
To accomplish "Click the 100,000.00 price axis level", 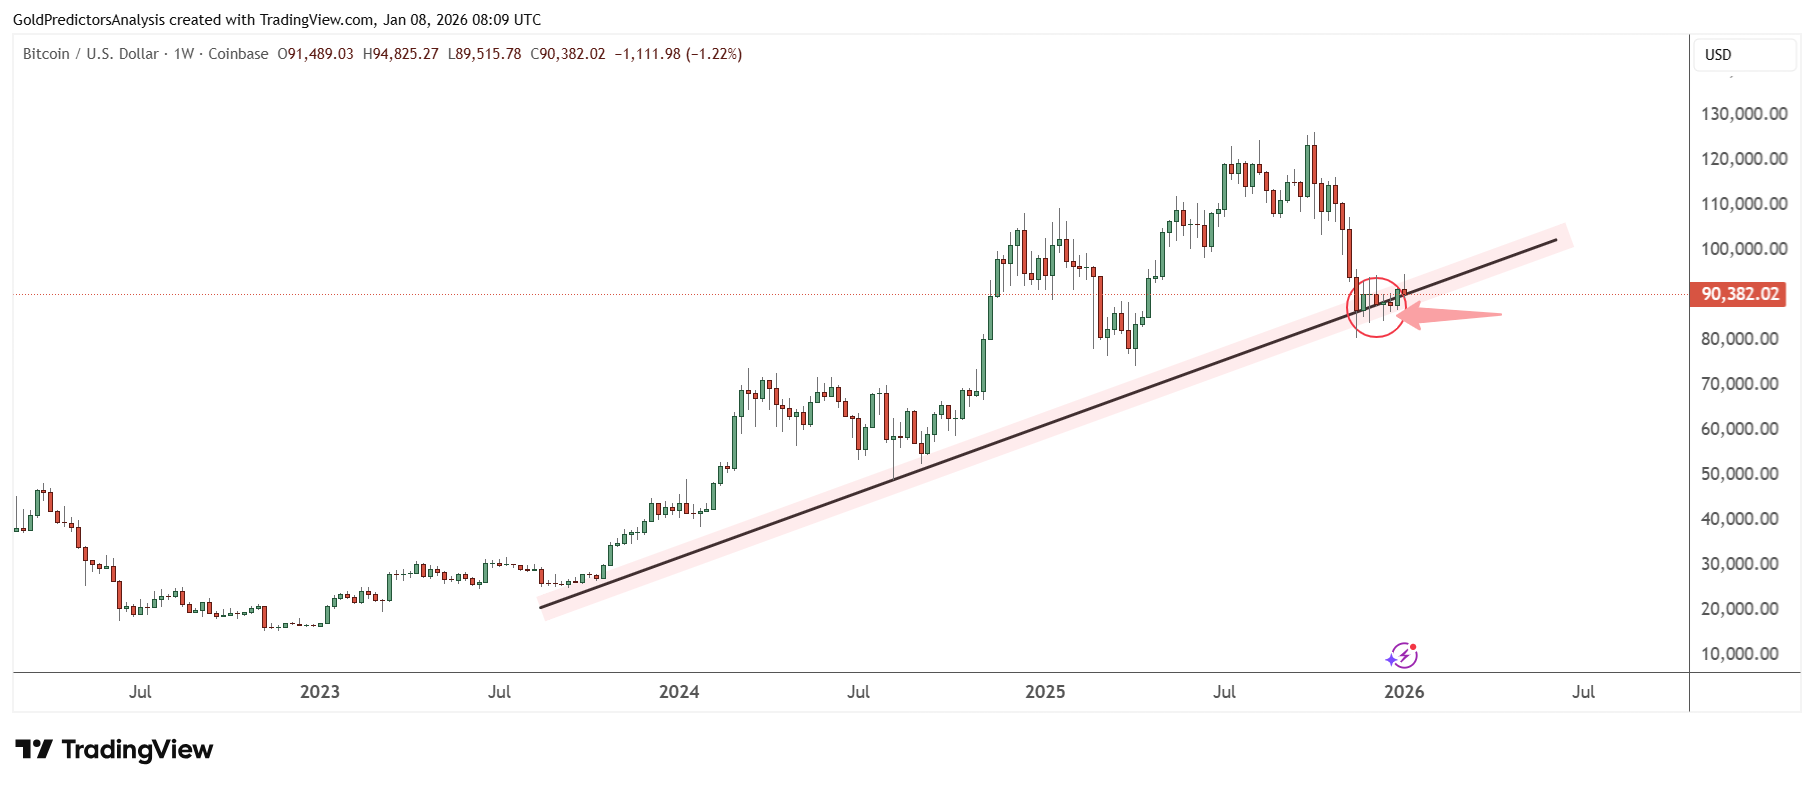I will (1744, 249).
